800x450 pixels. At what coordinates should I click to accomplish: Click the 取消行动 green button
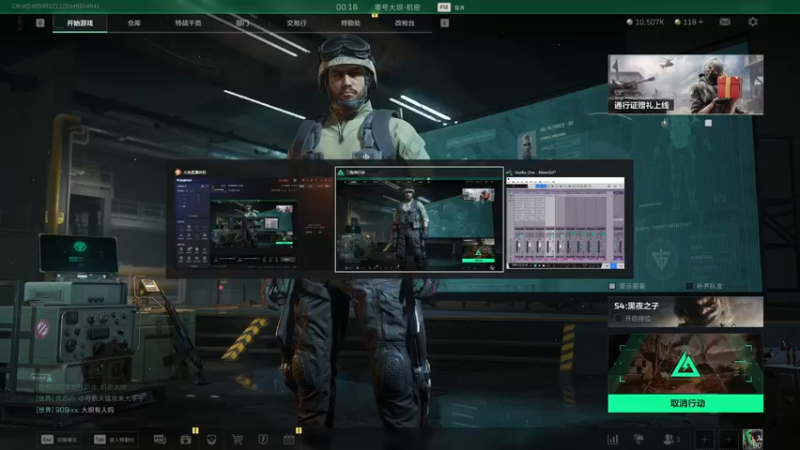(685, 403)
